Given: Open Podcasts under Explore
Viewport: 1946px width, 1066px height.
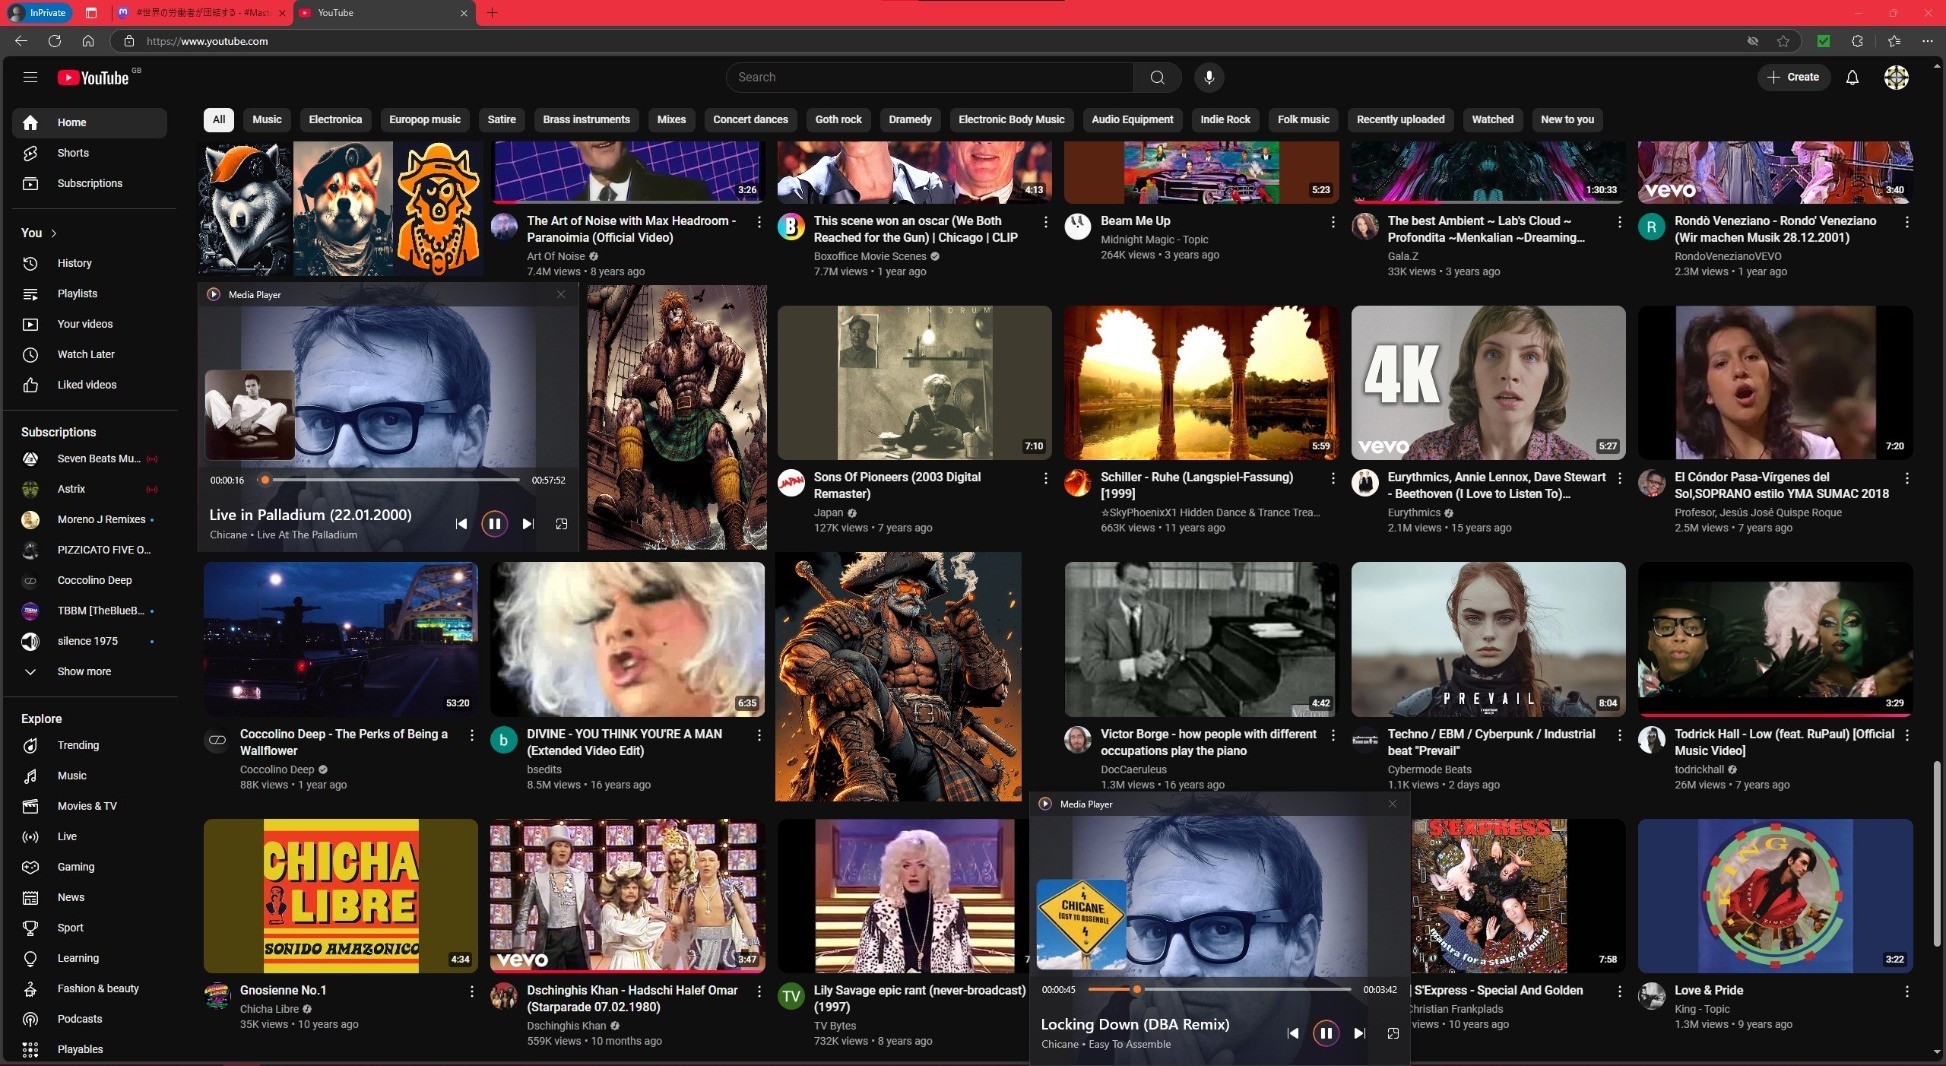Looking at the screenshot, I should pos(89,1019).
